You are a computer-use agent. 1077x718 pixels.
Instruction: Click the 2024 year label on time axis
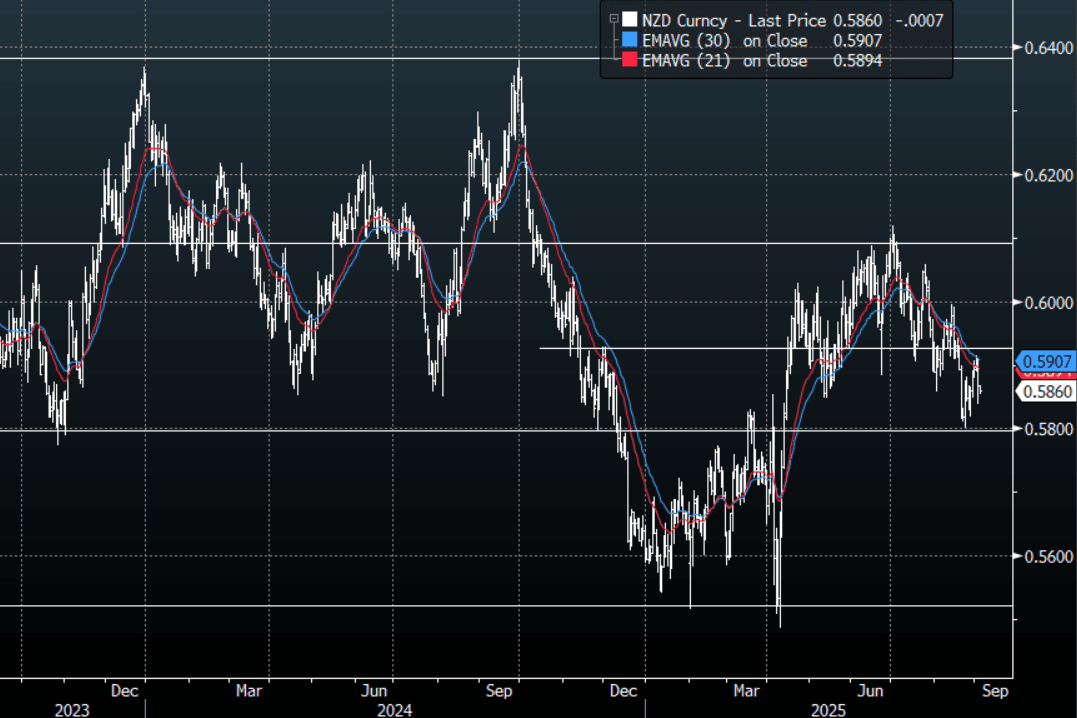[395, 708]
